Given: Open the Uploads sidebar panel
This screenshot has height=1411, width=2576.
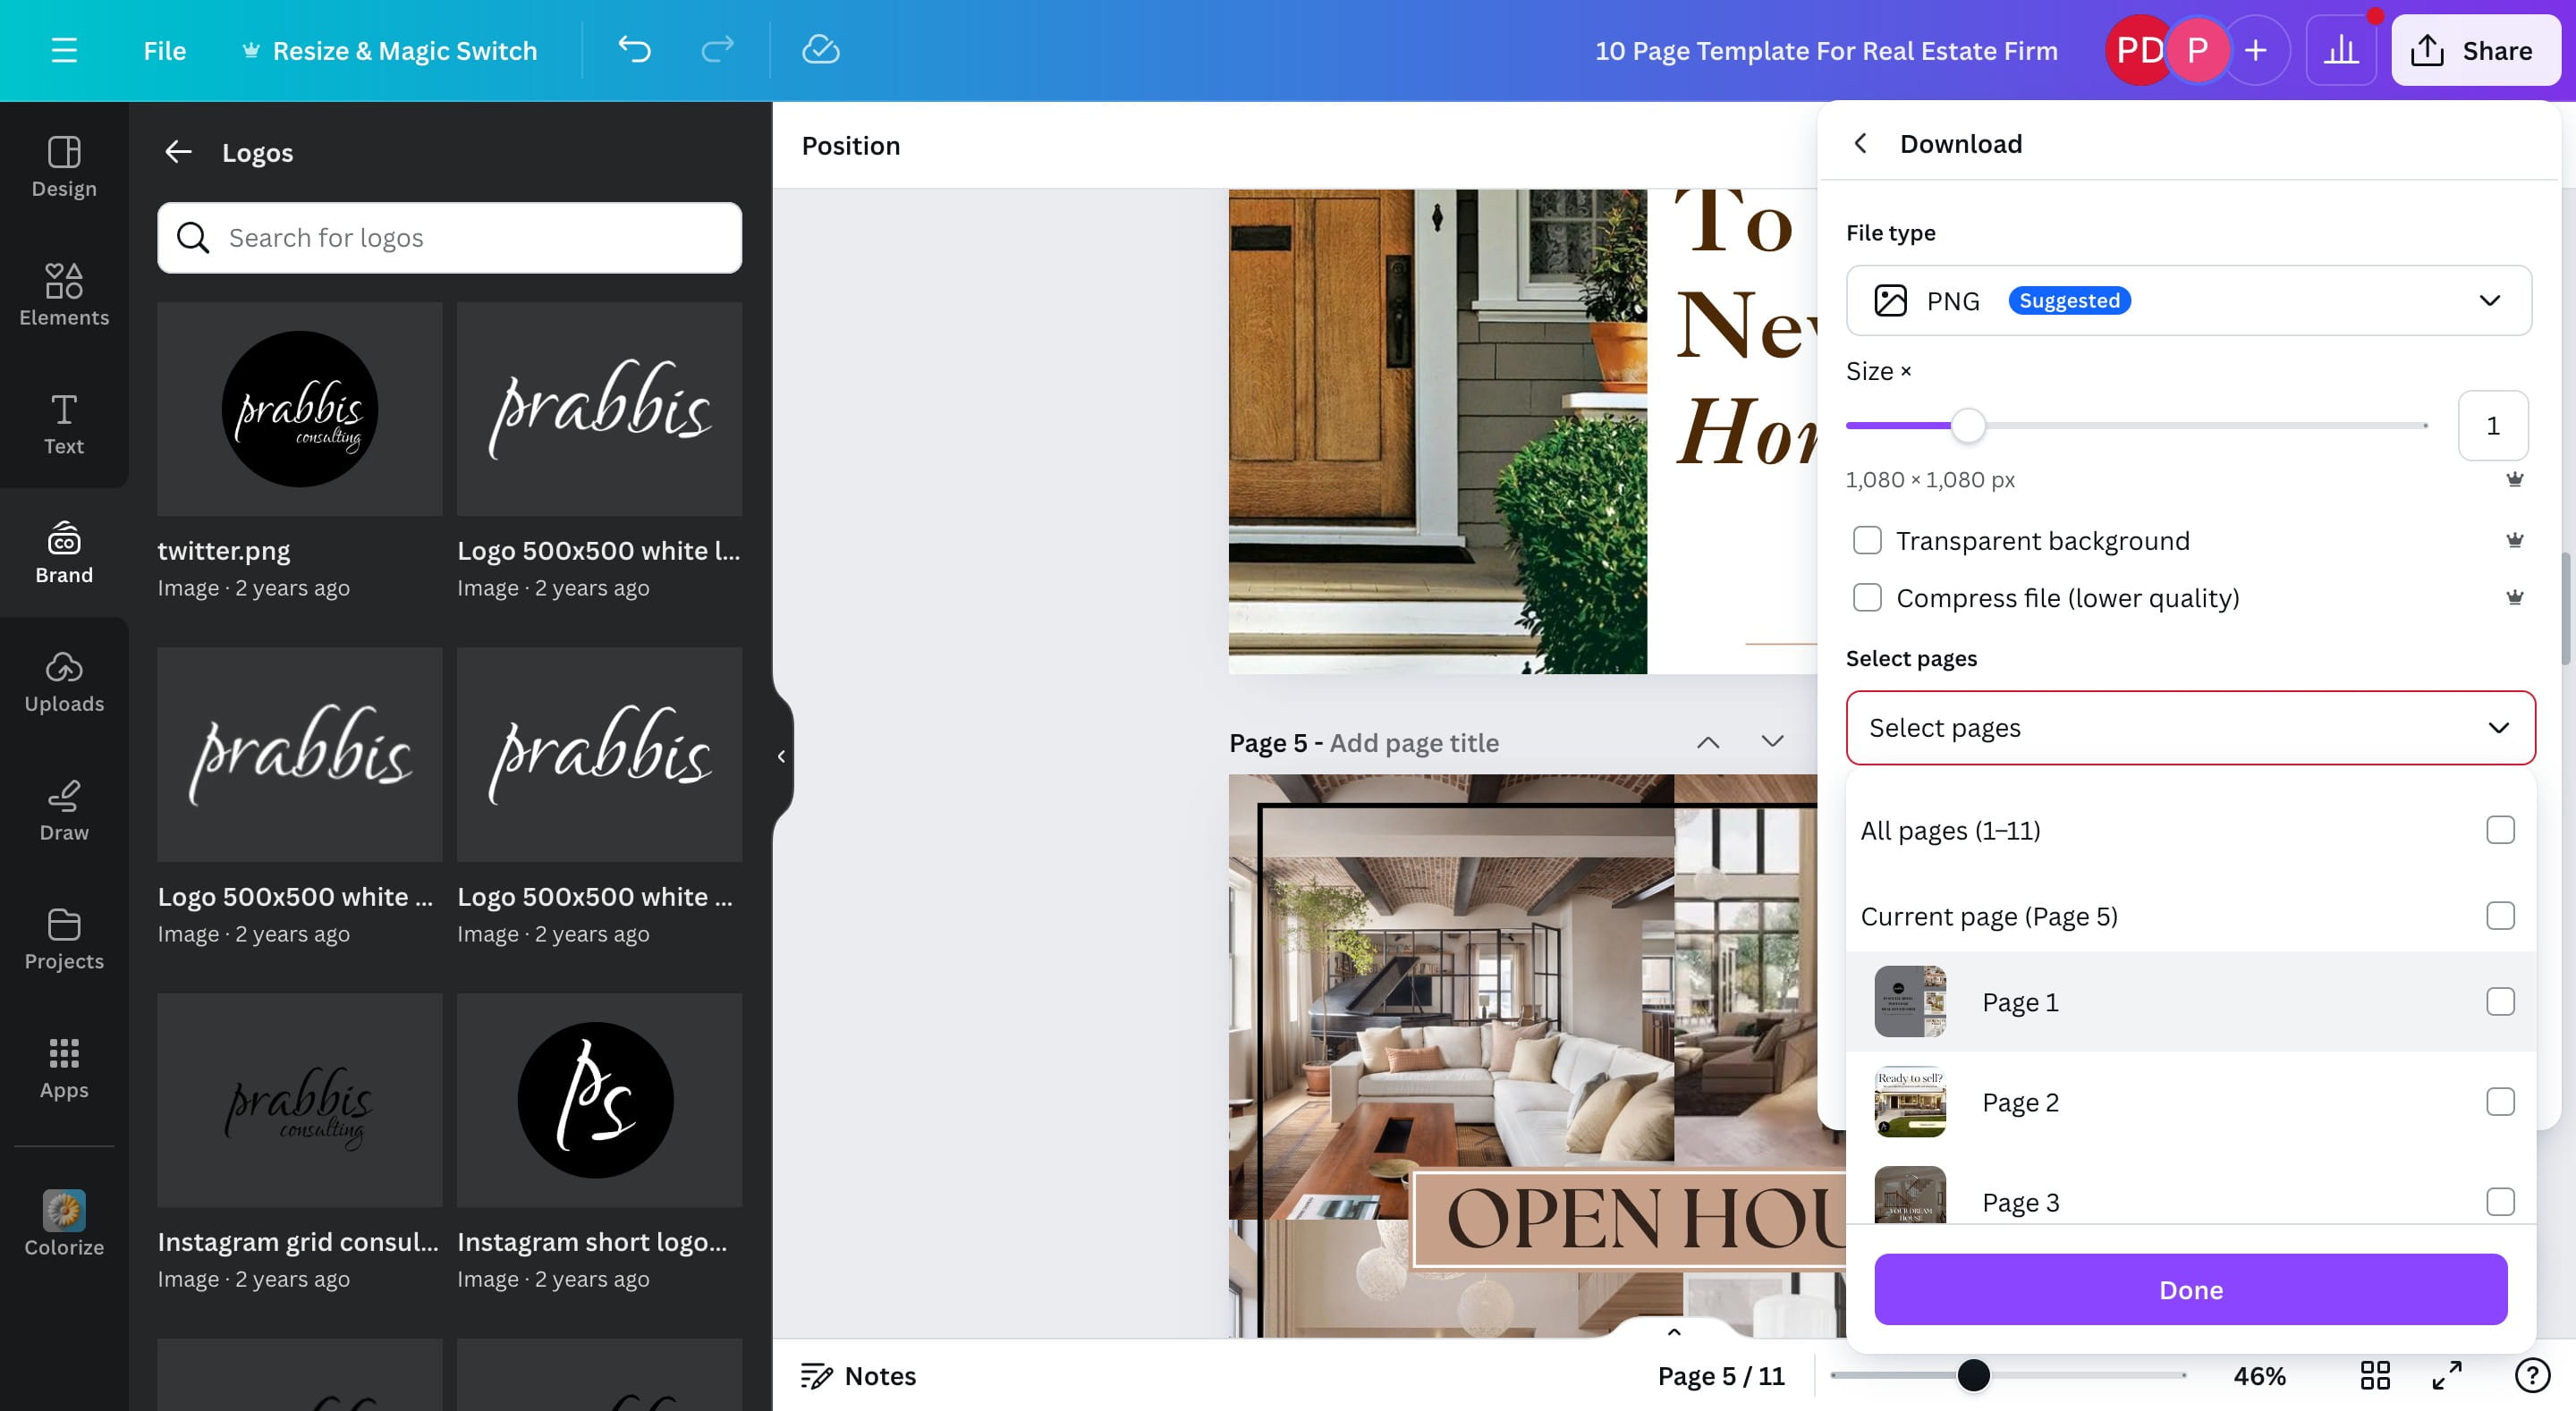Looking at the screenshot, I should coord(64,682).
